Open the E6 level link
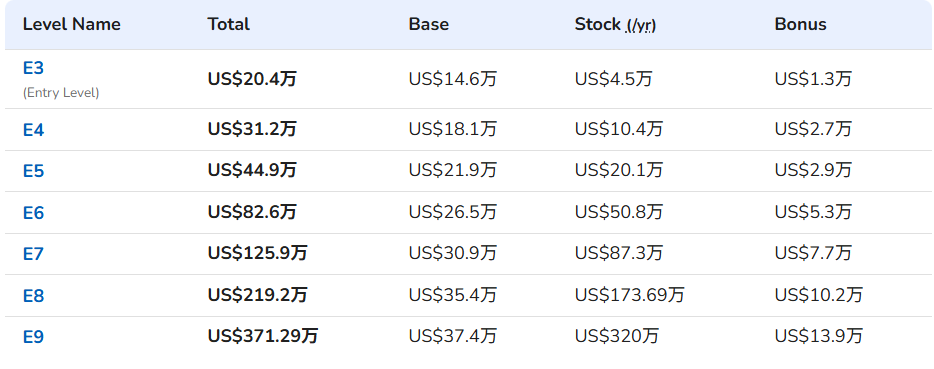The image size is (934, 369). 33,213
